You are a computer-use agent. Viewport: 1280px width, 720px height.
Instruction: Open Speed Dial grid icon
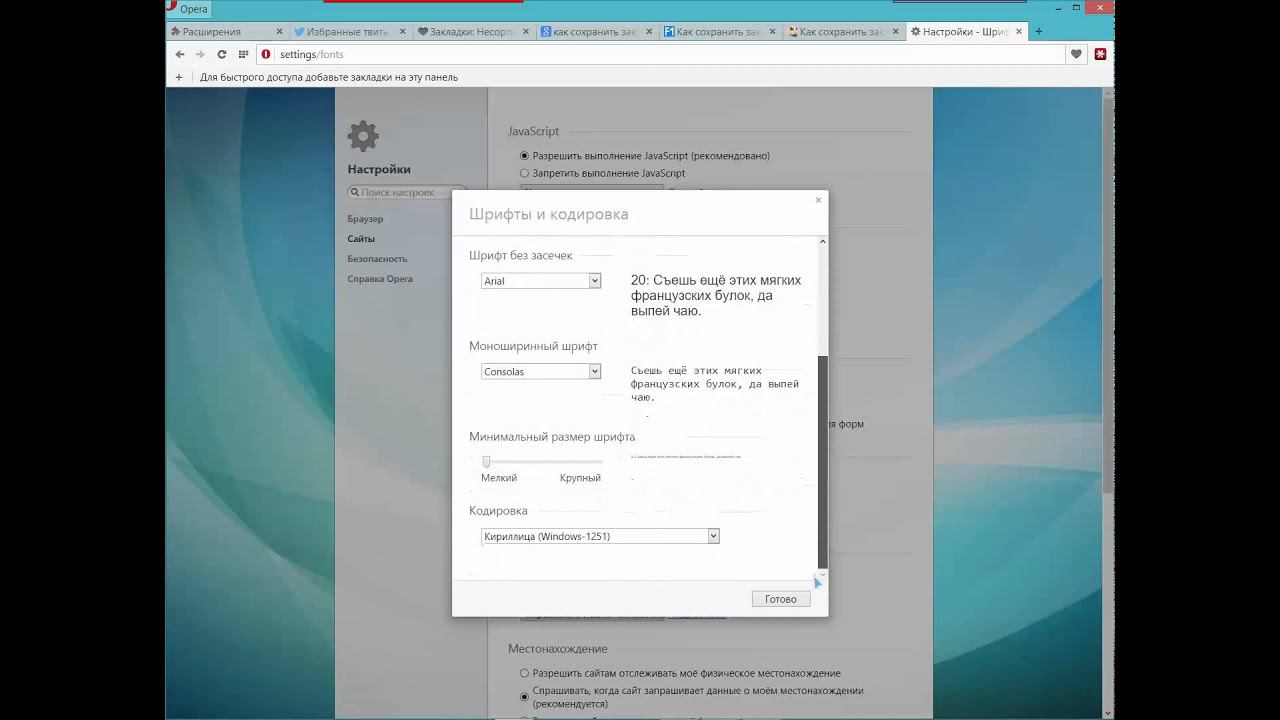pyautogui.click(x=243, y=54)
